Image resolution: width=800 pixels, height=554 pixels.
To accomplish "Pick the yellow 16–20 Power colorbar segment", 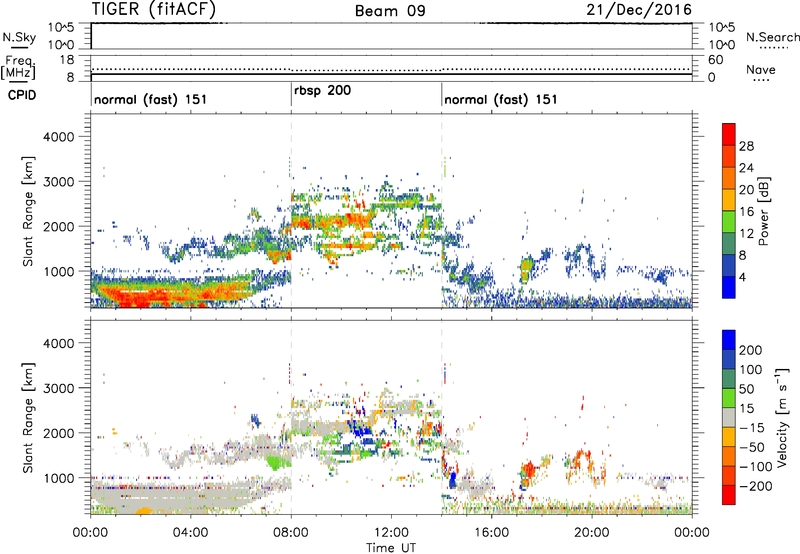I will click(x=729, y=199).
